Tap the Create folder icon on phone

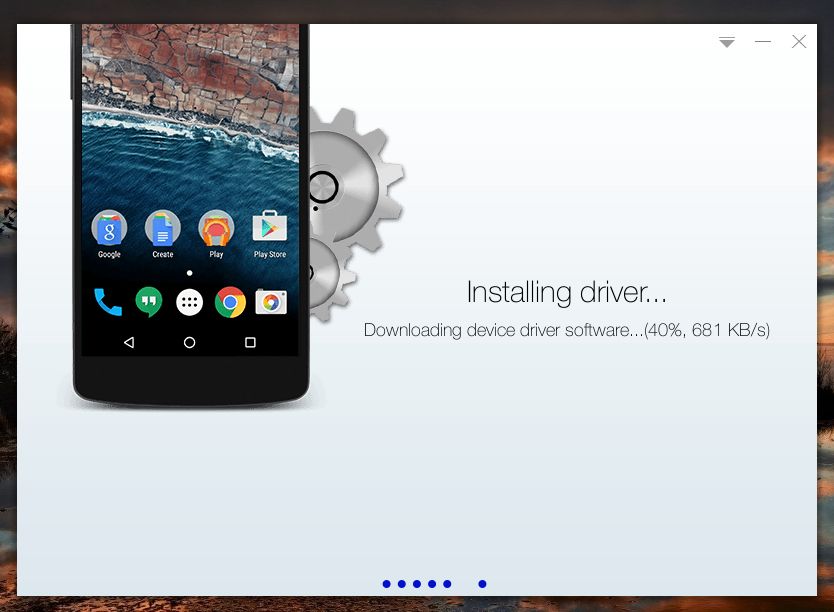(163, 228)
